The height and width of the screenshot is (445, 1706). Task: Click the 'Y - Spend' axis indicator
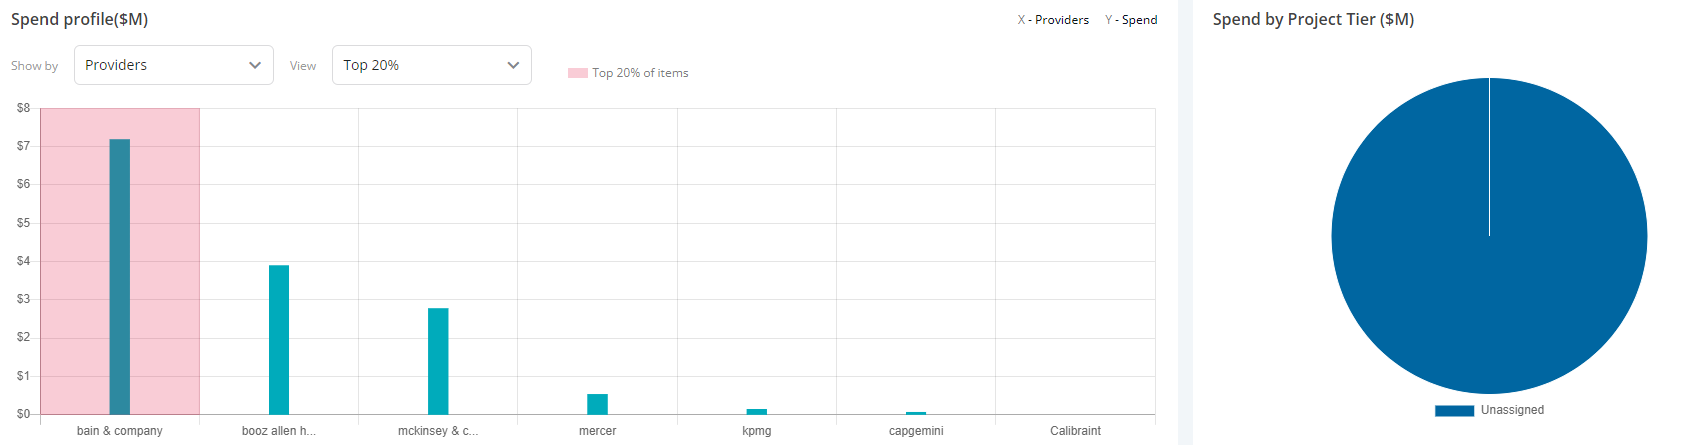point(1131,20)
